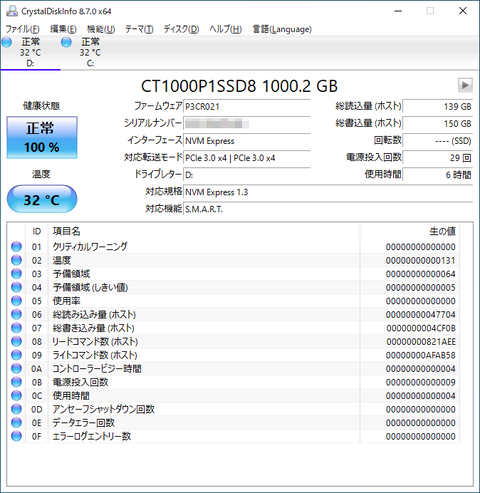Click the ID column header

(x=37, y=231)
